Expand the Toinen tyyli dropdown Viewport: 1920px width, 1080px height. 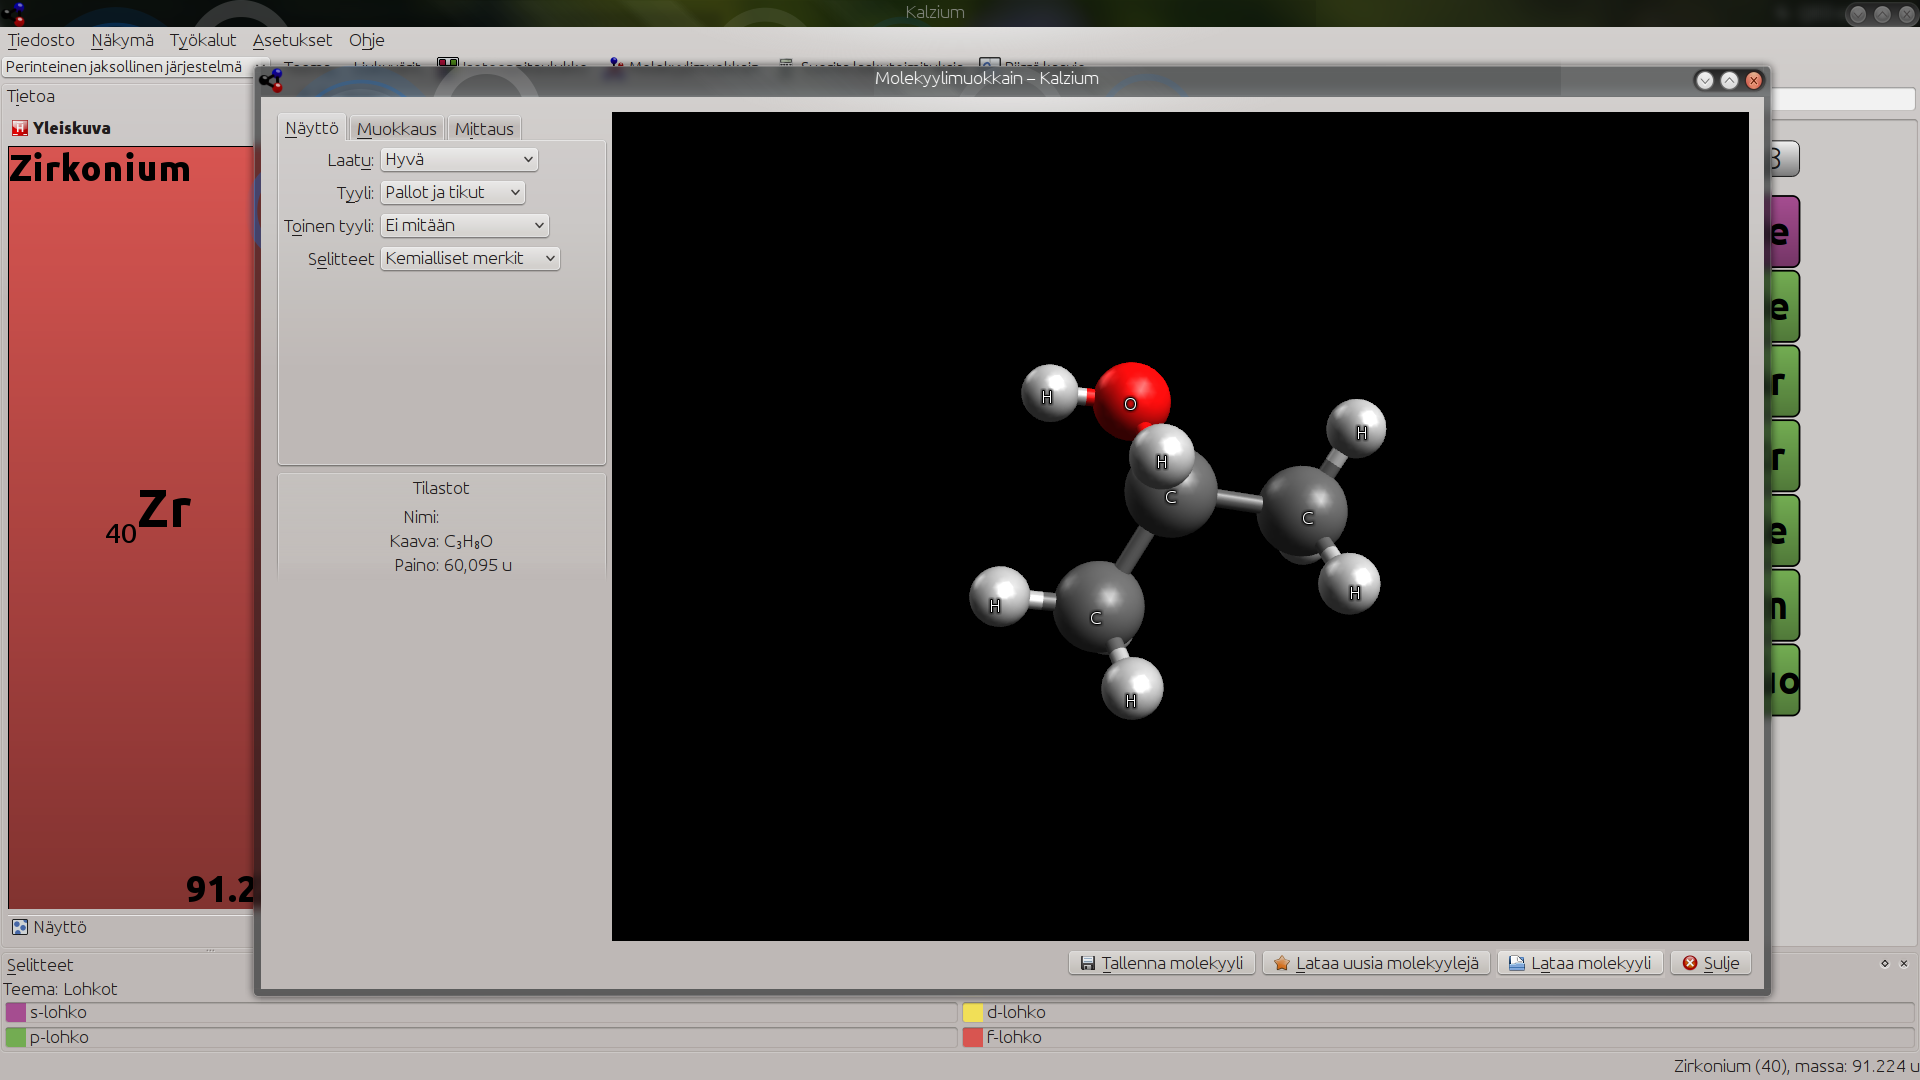[465, 225]
